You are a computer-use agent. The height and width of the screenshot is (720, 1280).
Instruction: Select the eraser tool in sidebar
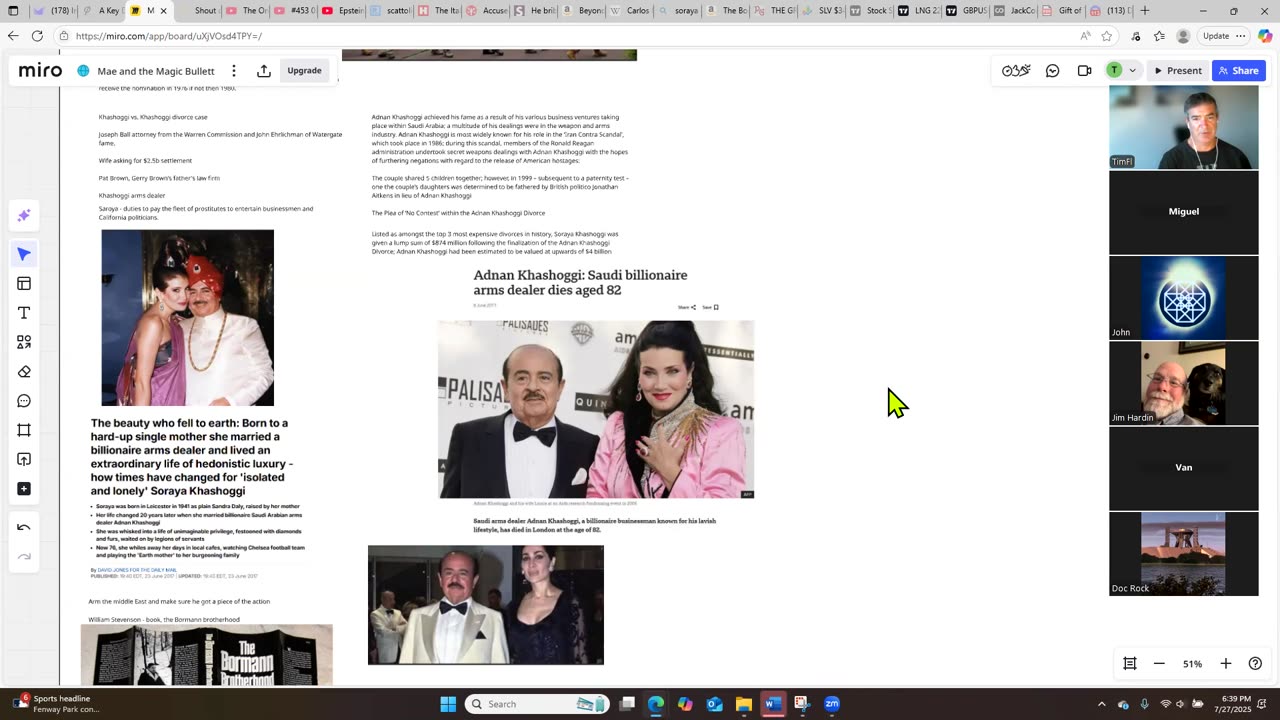click(x=24, y=372)
